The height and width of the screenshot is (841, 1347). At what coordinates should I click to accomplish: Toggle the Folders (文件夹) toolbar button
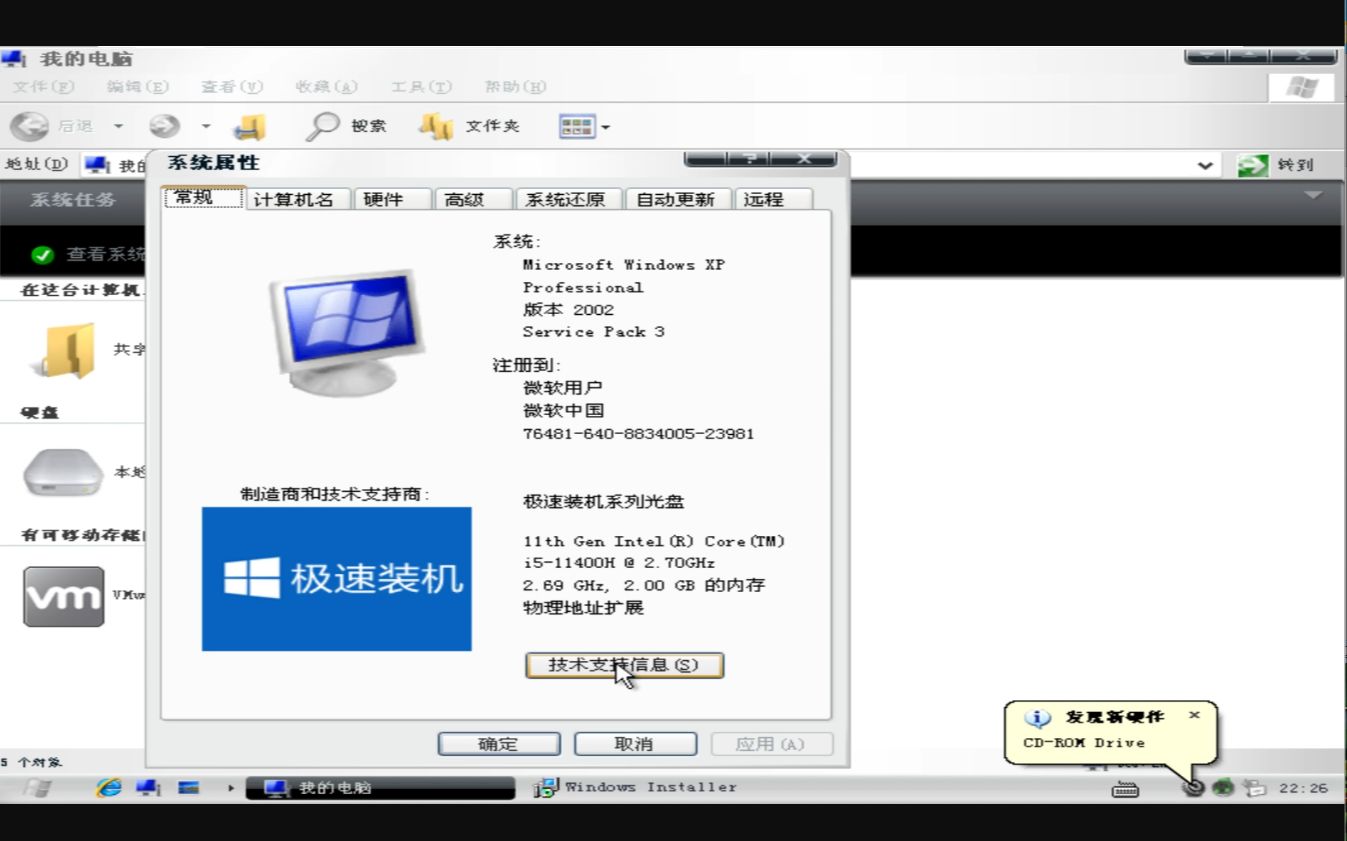pos(469,126)
